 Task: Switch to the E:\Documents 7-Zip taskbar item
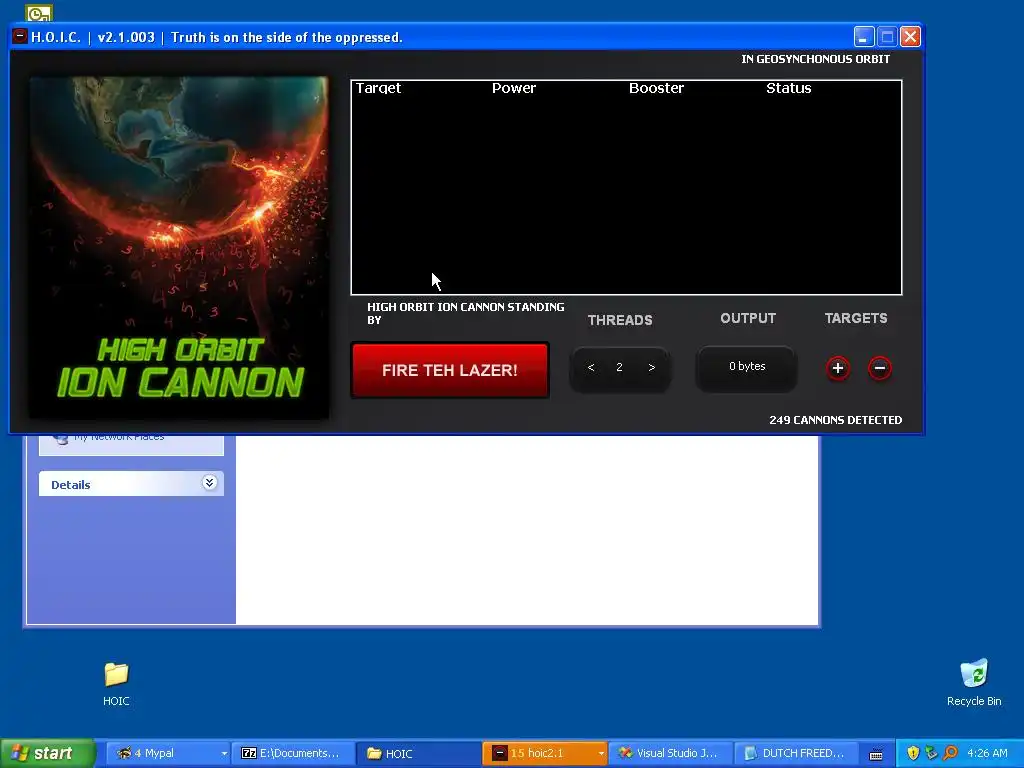tap(293, 753)
